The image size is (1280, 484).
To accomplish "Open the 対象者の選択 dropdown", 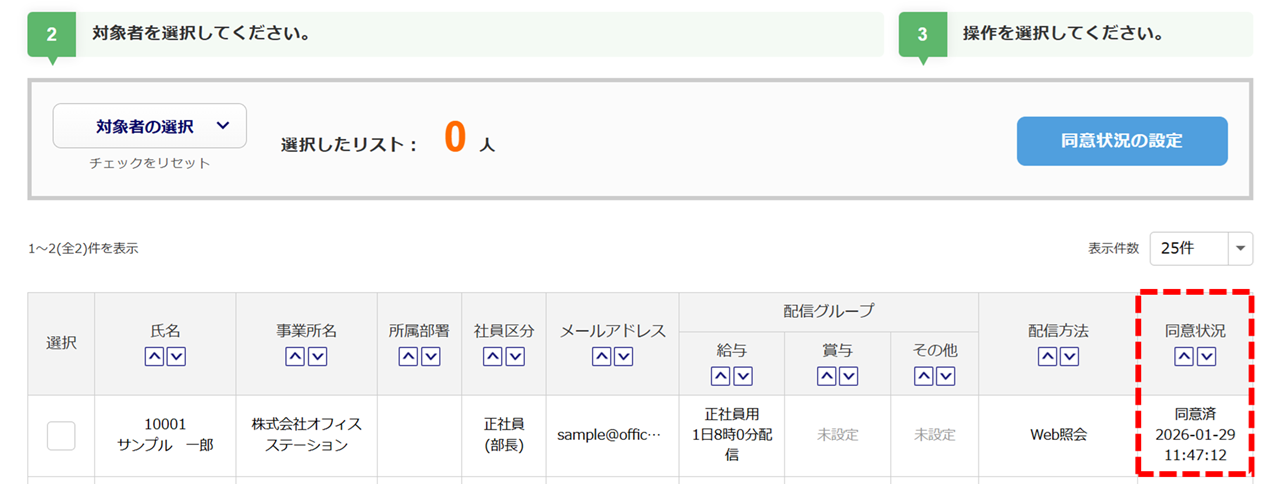I will pyautogui.click(x=150, y=126).
